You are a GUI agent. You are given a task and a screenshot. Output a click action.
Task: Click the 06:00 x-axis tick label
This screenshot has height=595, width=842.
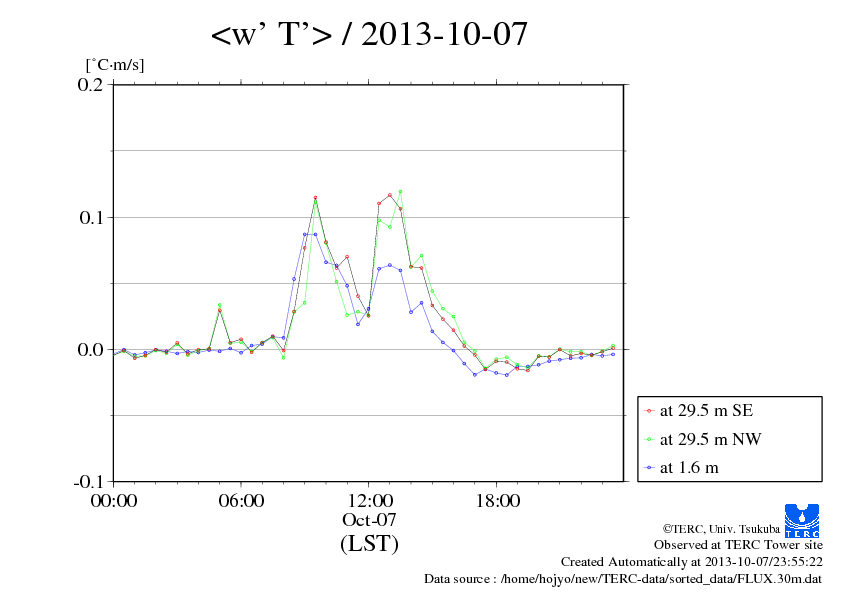[241, 501]
